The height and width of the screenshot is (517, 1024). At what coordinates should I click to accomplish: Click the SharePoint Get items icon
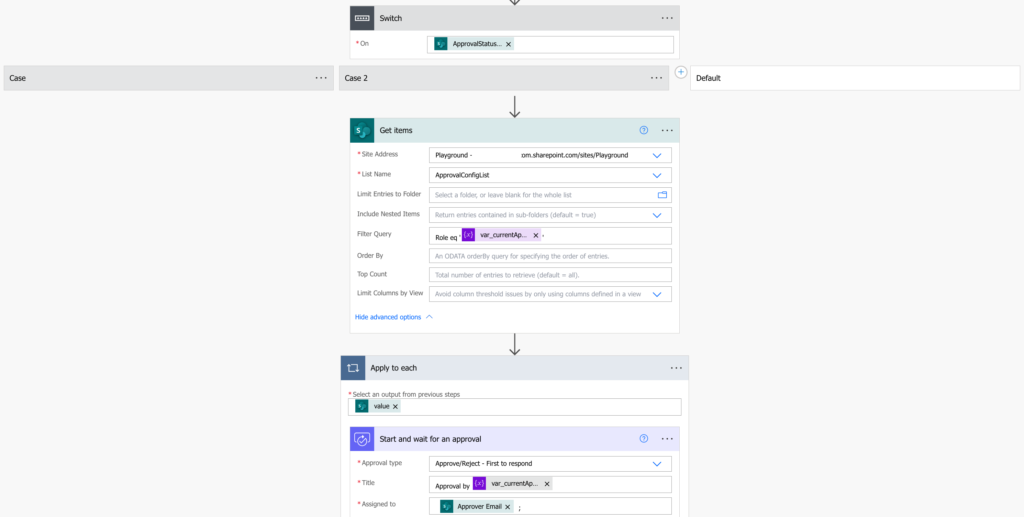coord(361,131)
